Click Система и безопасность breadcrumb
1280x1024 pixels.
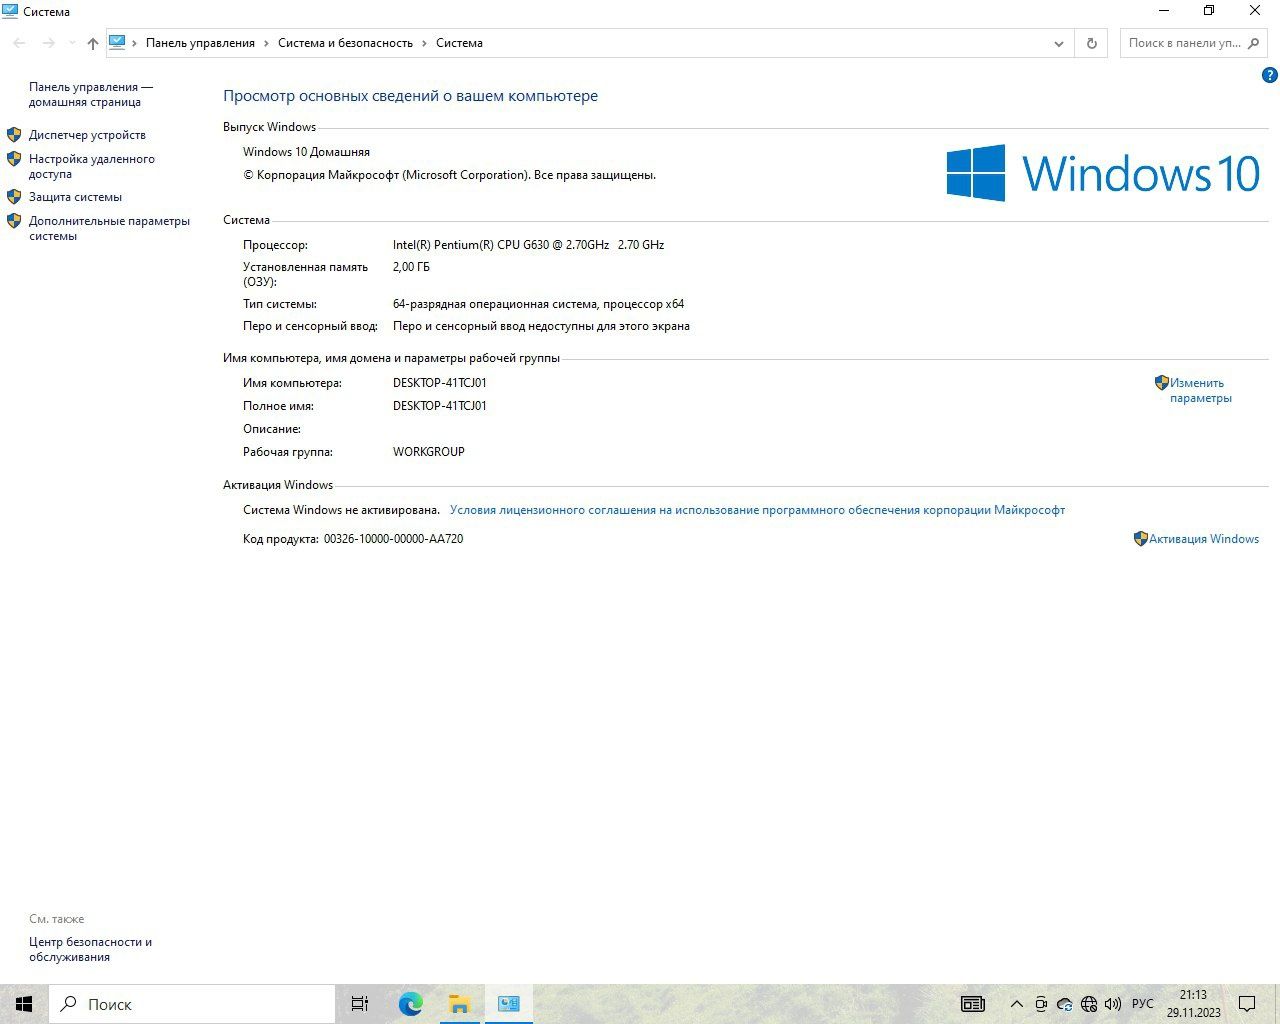pos(345,43)
